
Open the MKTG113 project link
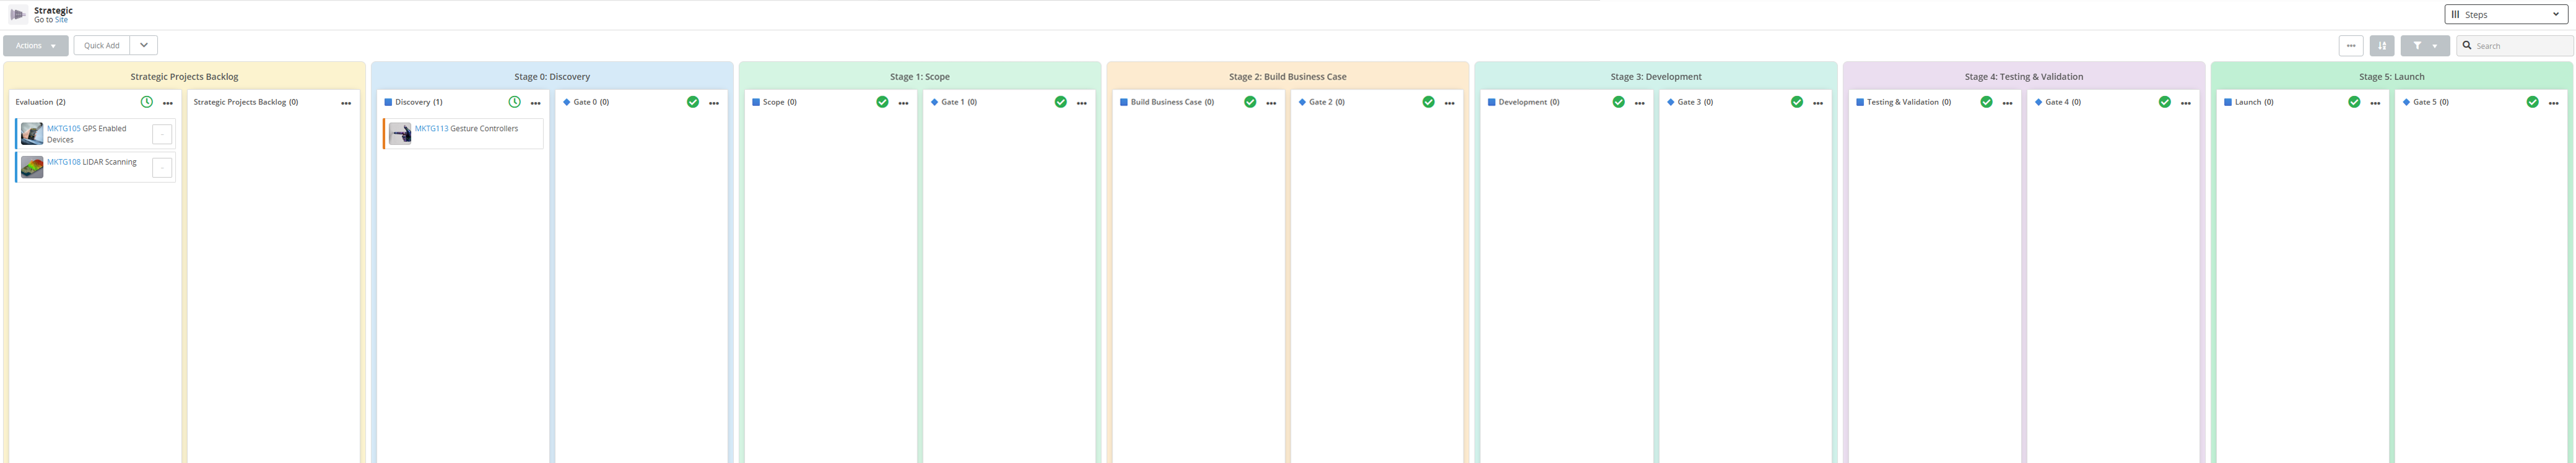(x=431, y=129)
